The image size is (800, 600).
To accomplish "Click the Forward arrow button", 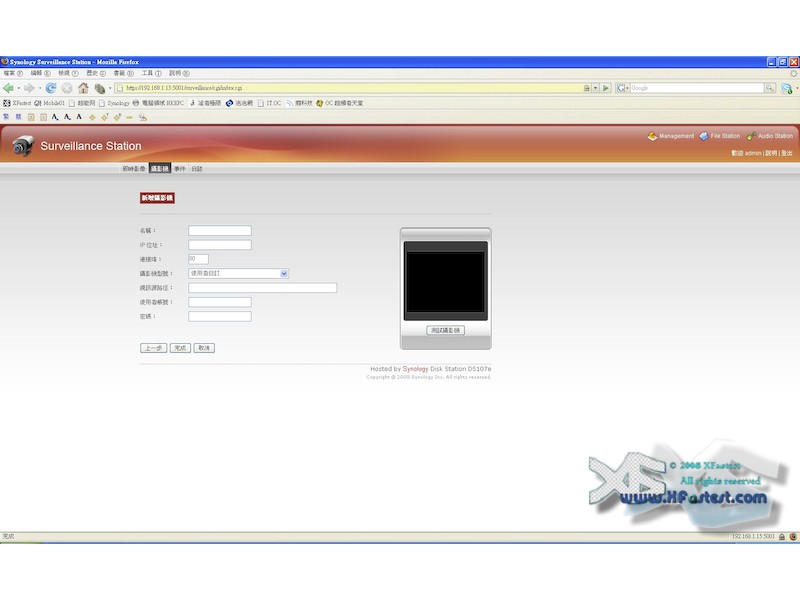I will pos(29,88).
